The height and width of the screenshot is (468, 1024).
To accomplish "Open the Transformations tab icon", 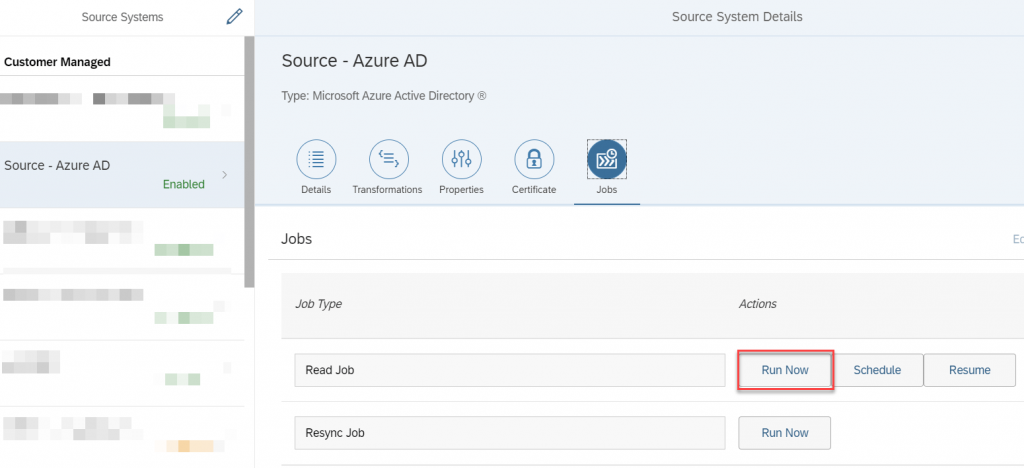I will click(x=389, y=159).
